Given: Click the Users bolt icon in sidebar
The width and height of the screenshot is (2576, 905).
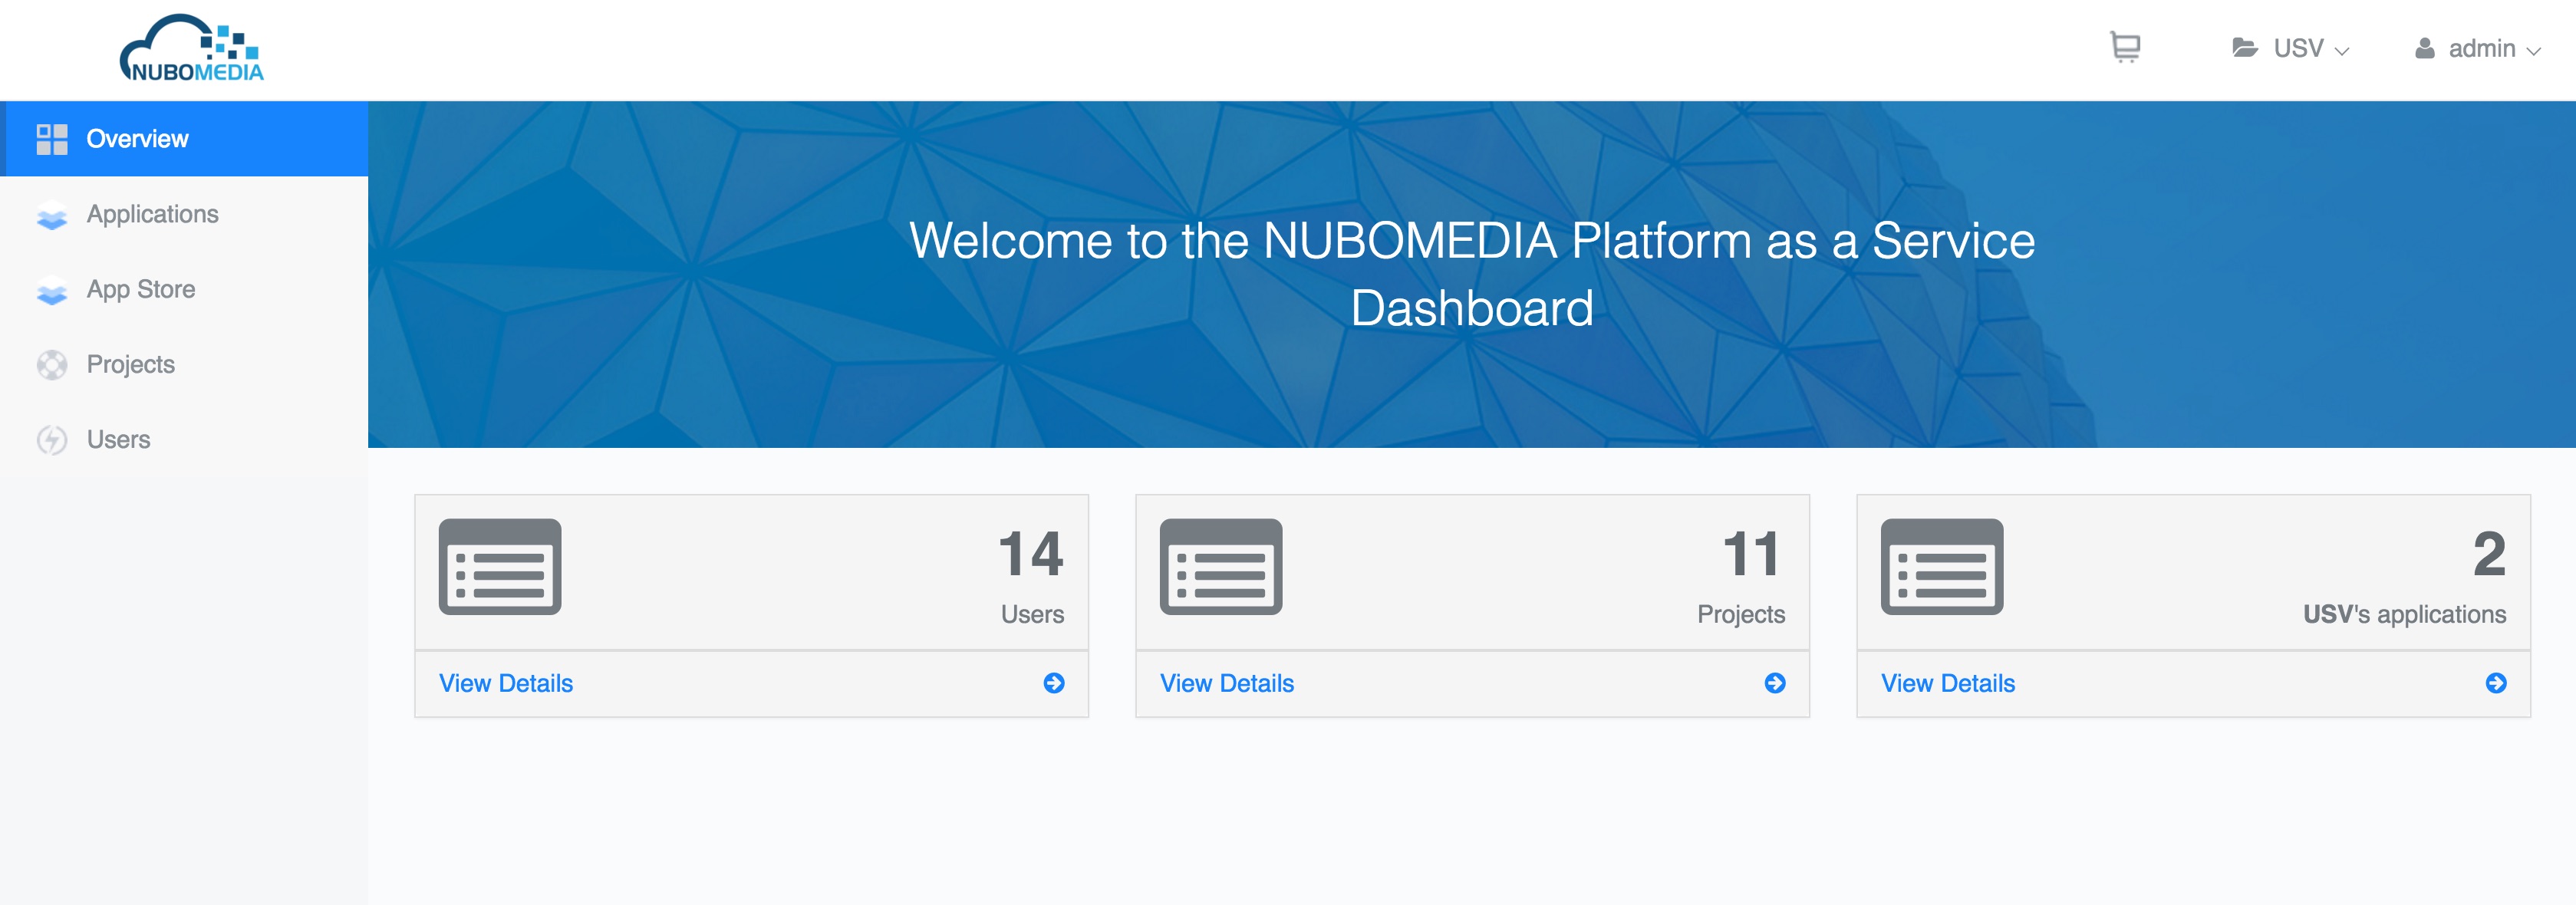Looking at the screenshot, I should (52, 440).
